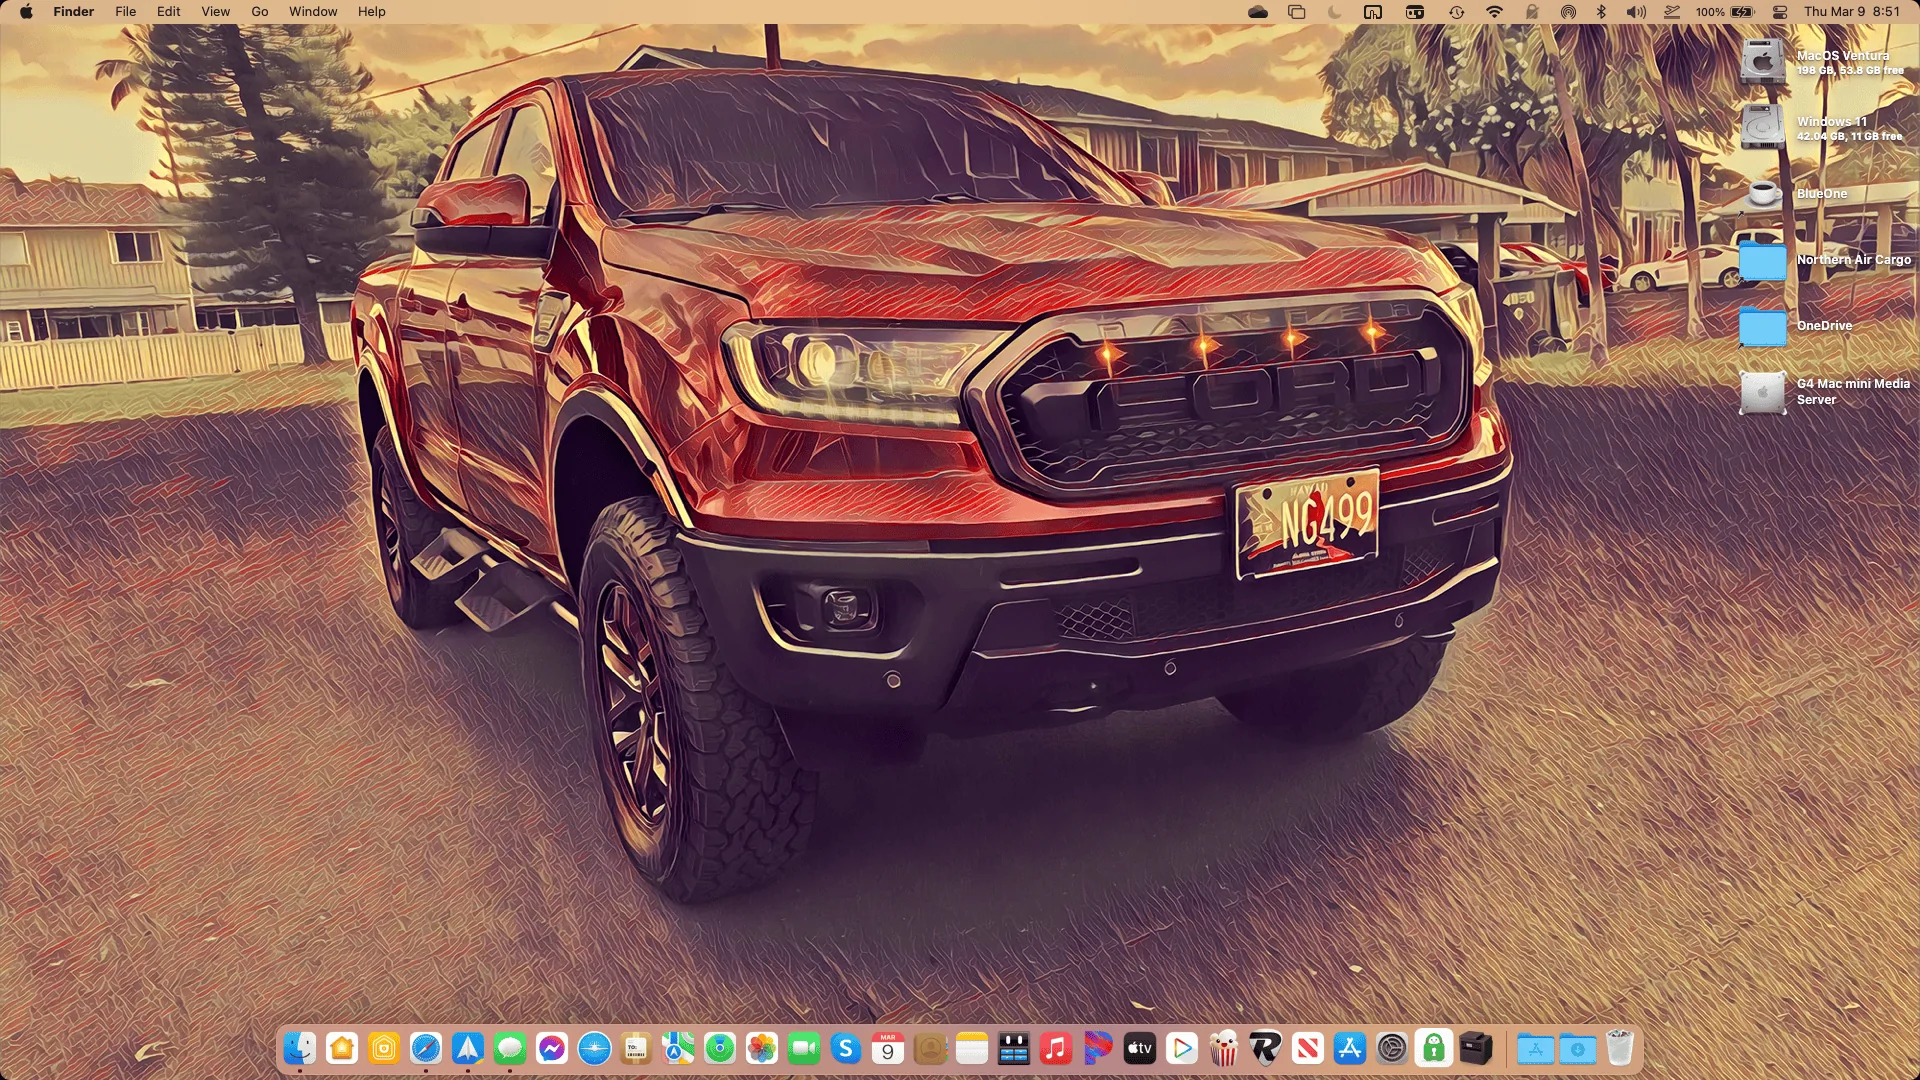Launch the Spark mail app

468,1048
